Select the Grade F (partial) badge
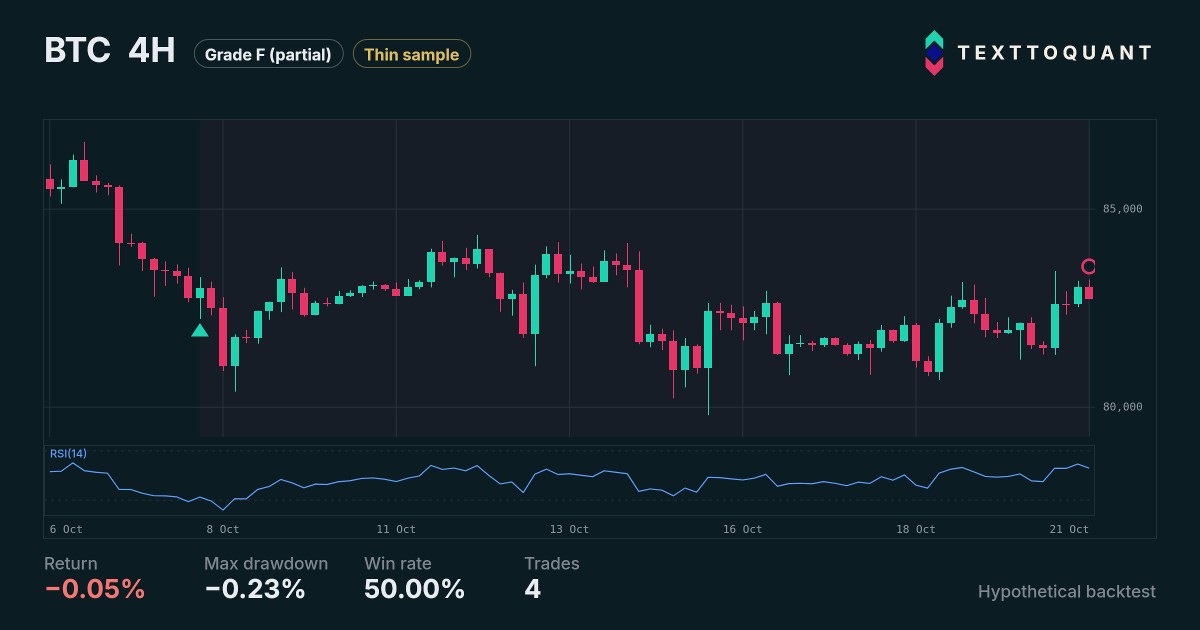 click(x=268, y=54)
